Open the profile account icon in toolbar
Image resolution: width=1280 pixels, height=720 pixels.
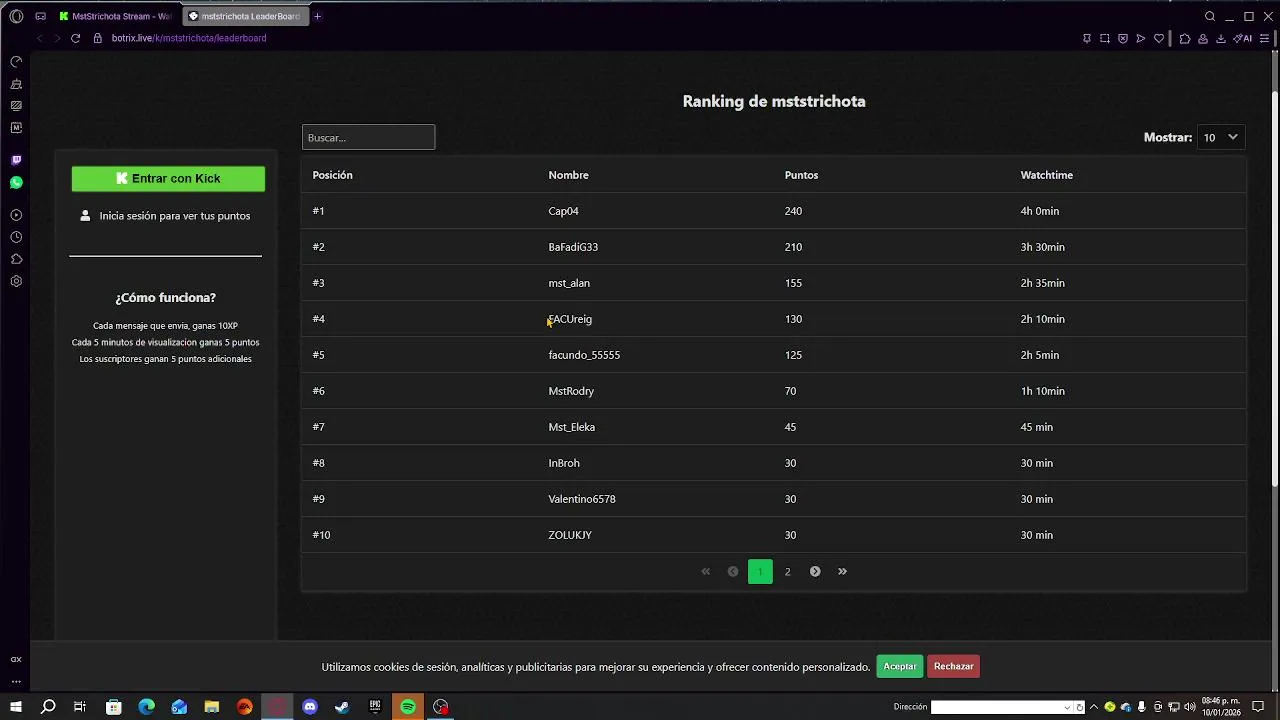[x=1203, y=38]
